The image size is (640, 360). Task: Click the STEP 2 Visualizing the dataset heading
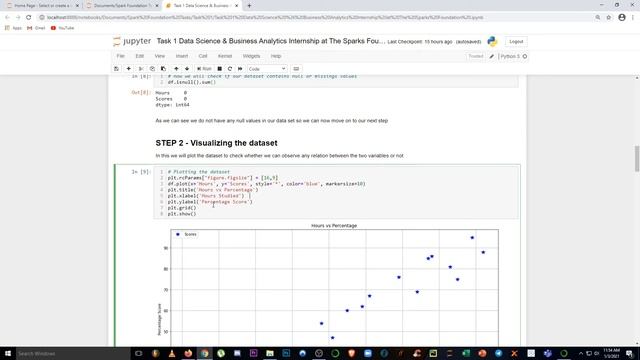point(216,143)
